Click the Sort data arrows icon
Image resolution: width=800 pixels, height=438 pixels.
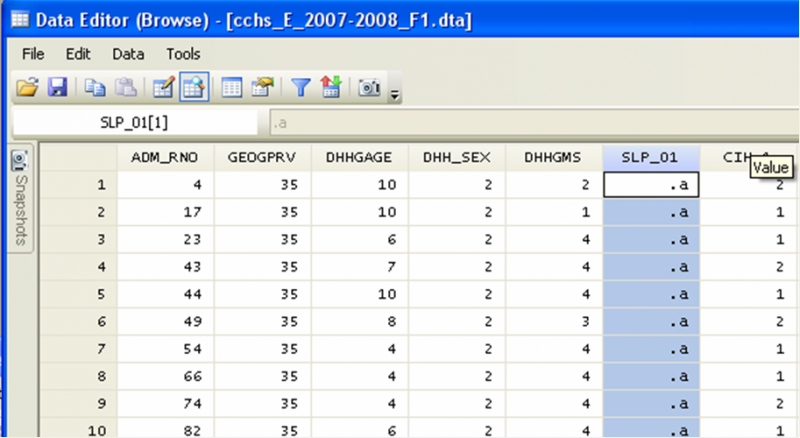click(330, 88)
